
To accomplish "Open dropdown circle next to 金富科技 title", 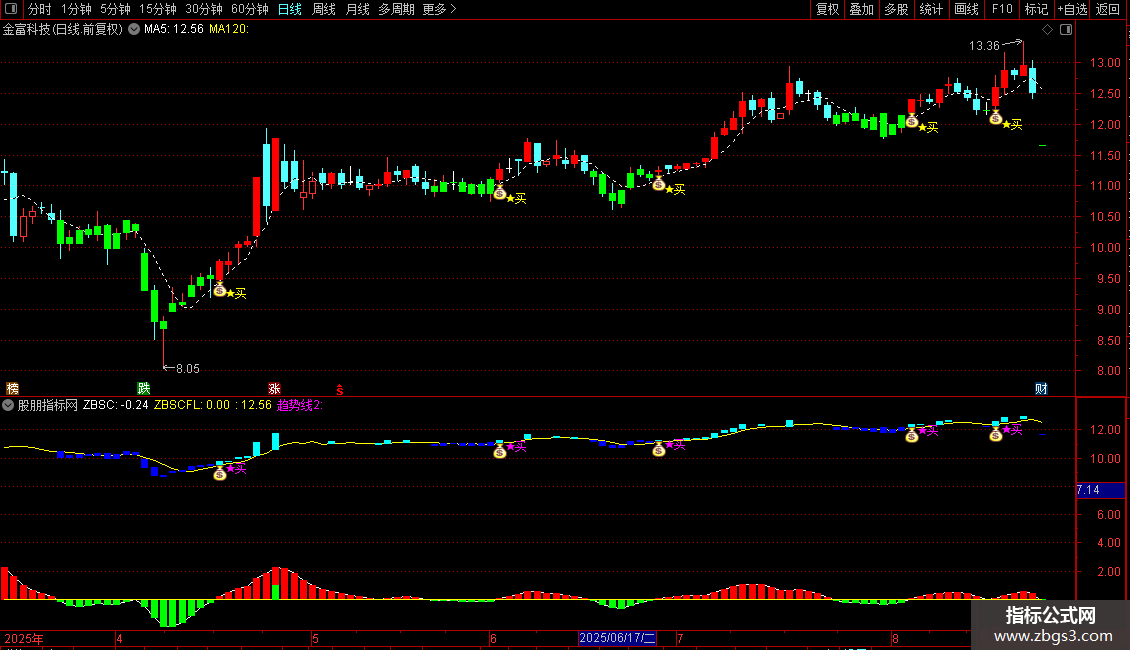I will [134, 29].
